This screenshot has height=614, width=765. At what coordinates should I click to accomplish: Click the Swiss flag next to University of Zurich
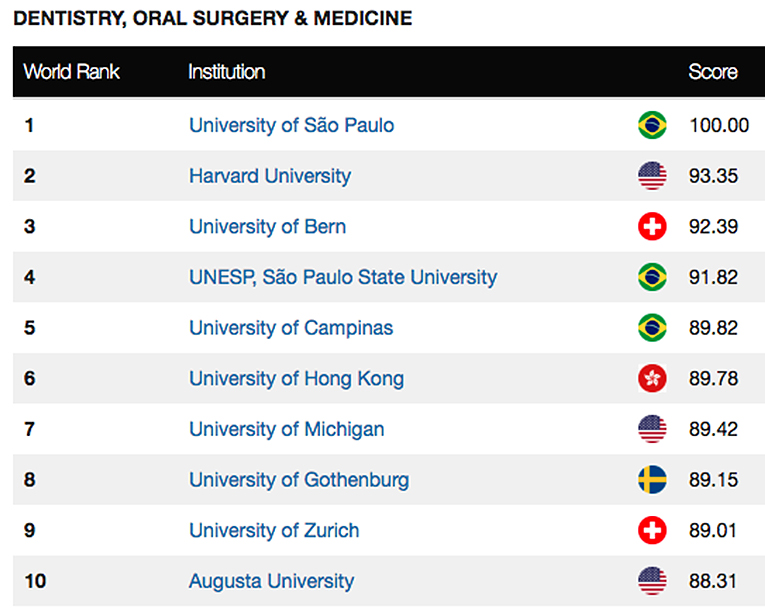pos(652,530)
